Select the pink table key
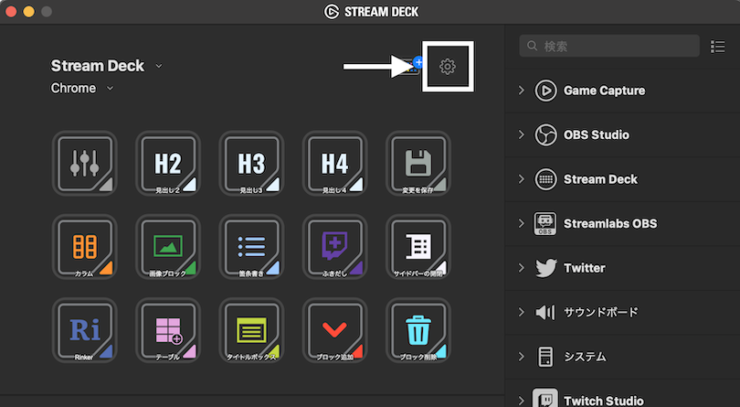The image size is (740, 407). (x=168, y=331)
